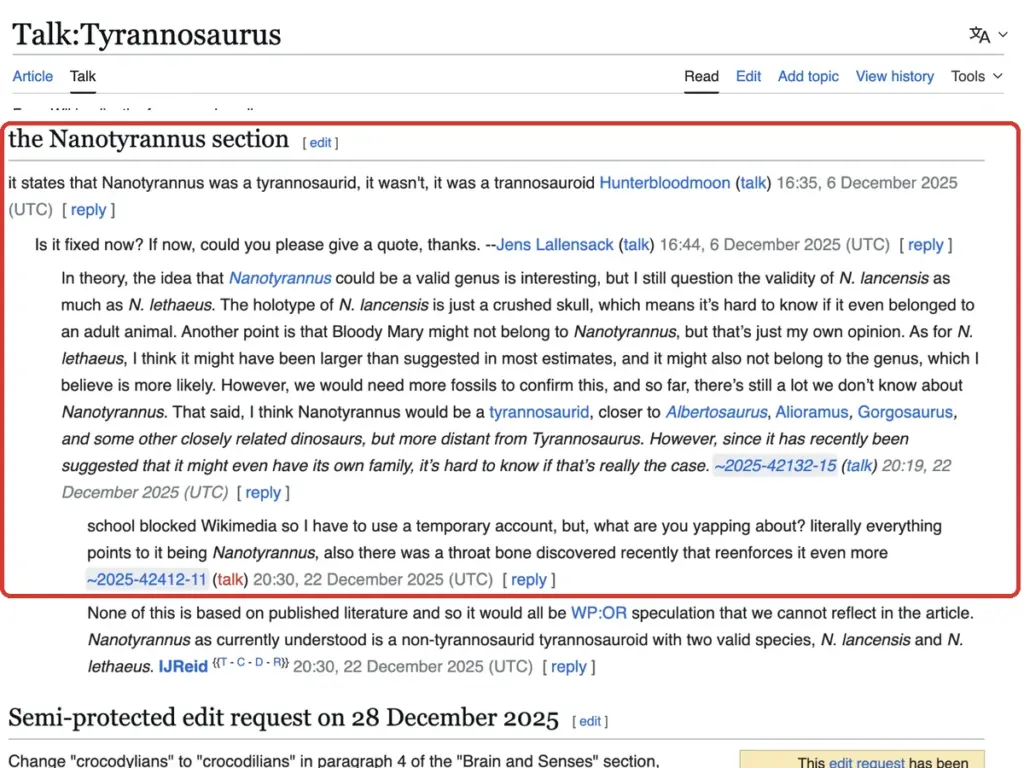Screen dimensions: 1024x768
Task: Open Hunterbloodmoon's talk page
Action: (x=753, y=183)
